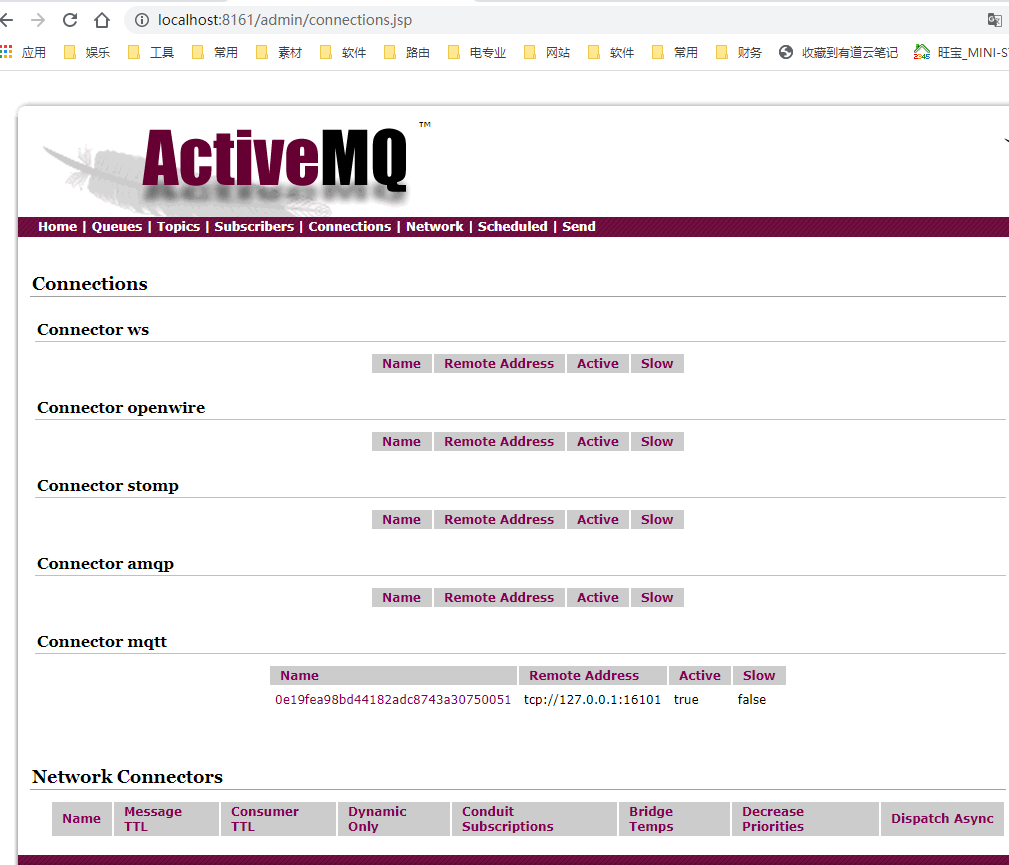The height and width of the screenshot is (865, 1009).
Task: Expand the 路由 bookmark folder
Action: tap(407, 52)
